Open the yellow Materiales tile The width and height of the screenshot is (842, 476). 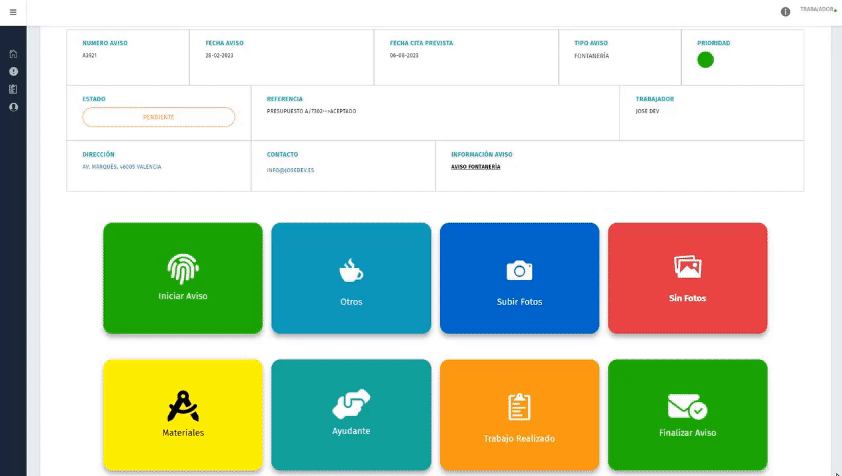coord(183,414)
